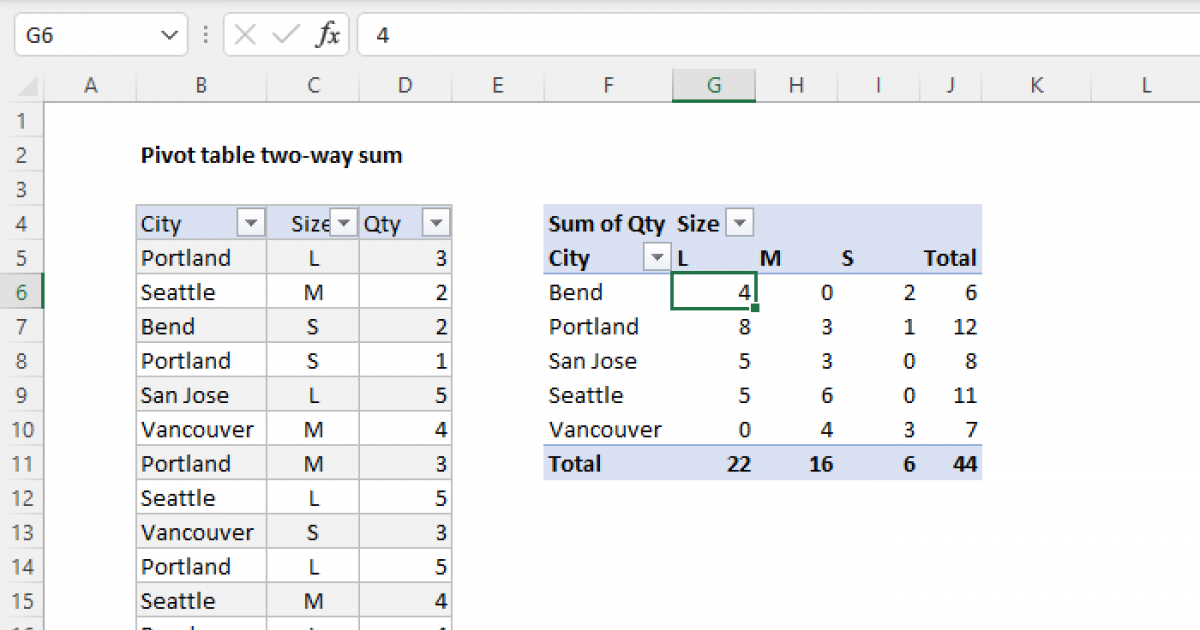Click the grand total cell showing 44
This screenshot has width=1200, height=630.
click(x=964, y=464)
